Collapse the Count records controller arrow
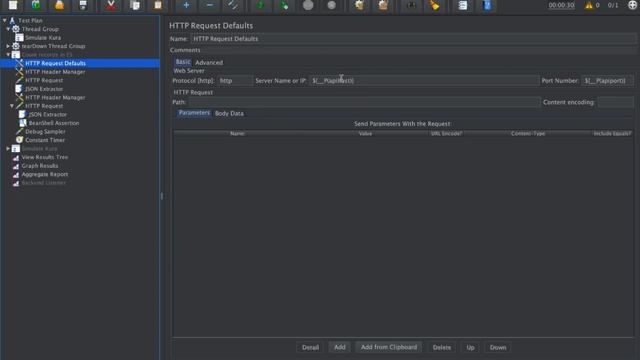The image size is (640, 360). tap(8, 55)
